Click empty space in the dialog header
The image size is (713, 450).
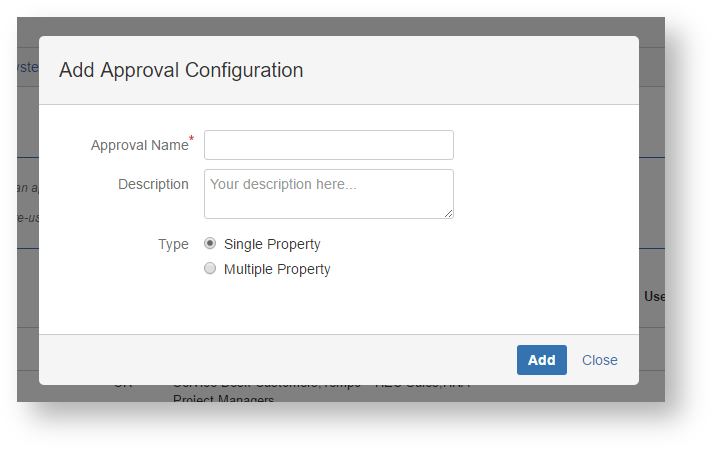tap(470, 70)
